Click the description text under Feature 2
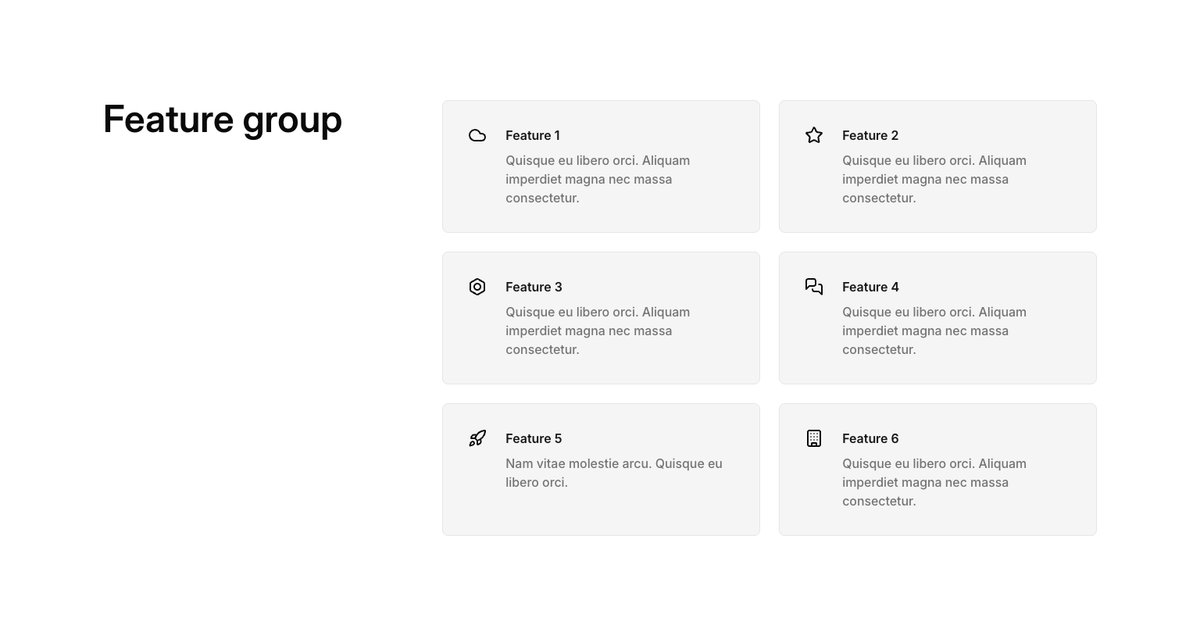This screenshot has height=636, width=1200. (x=934, y=179)
